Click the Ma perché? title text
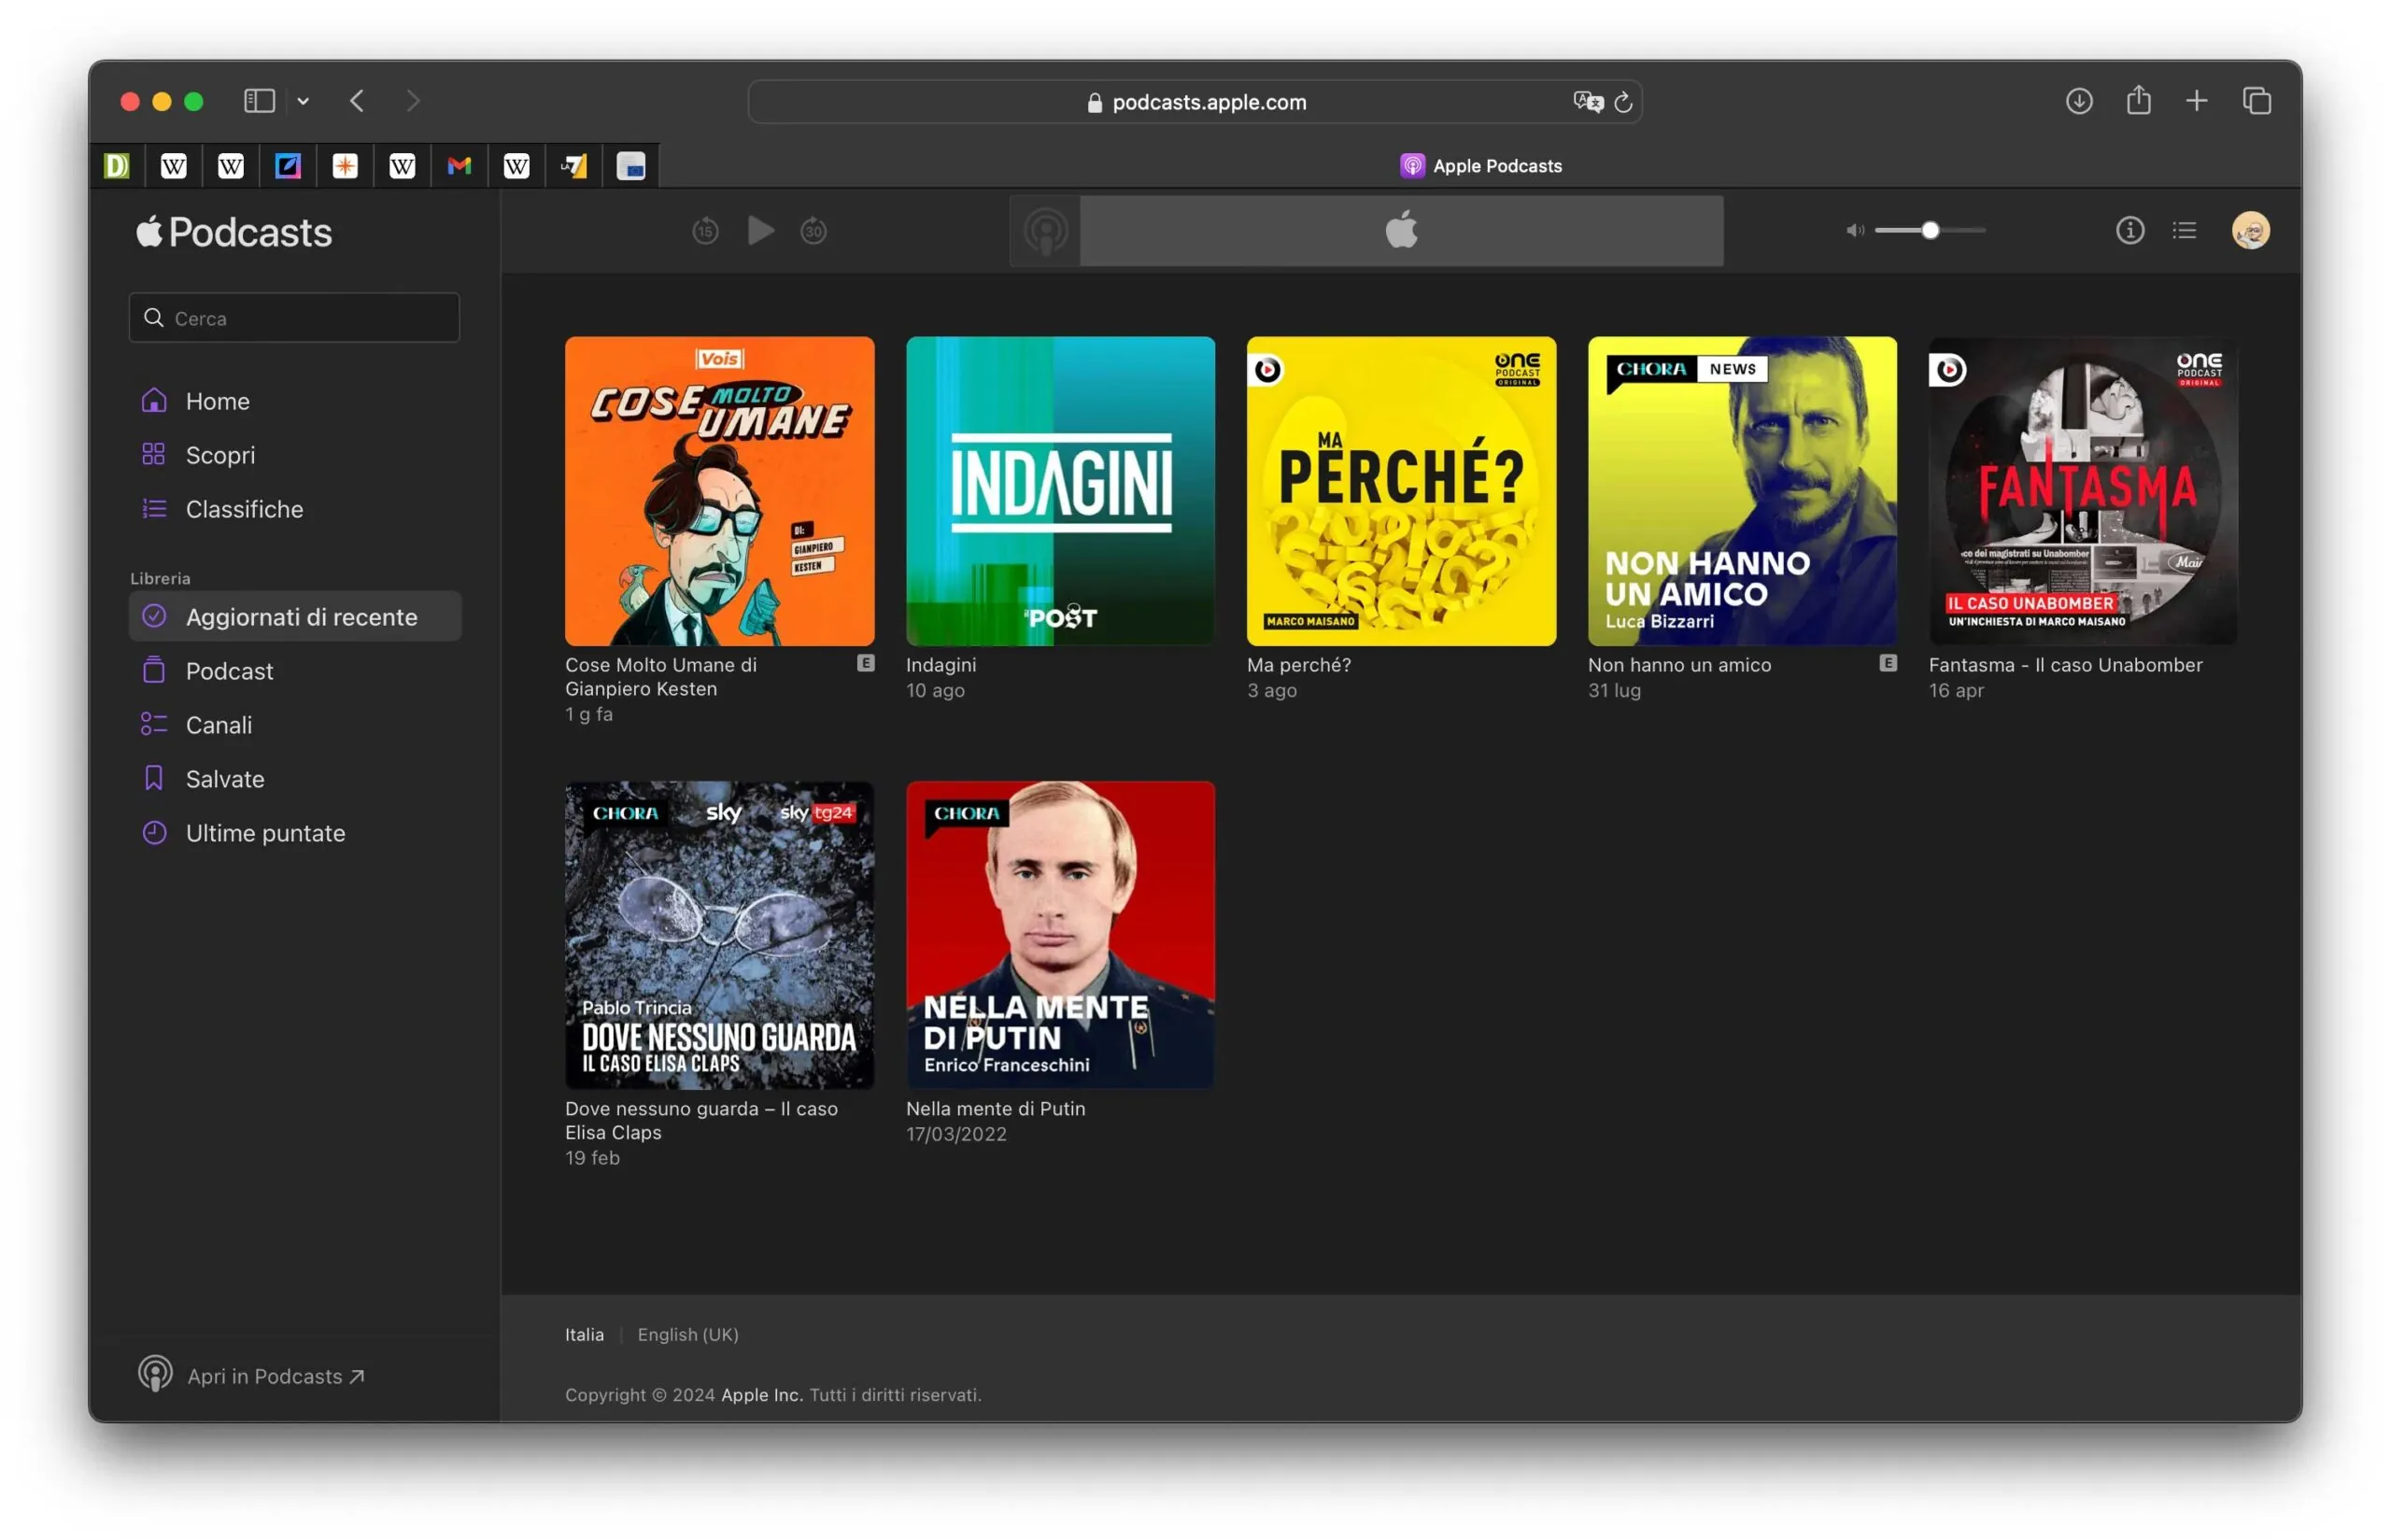The width and height of the screenshot is (2391, 1540). (1298, 665)
